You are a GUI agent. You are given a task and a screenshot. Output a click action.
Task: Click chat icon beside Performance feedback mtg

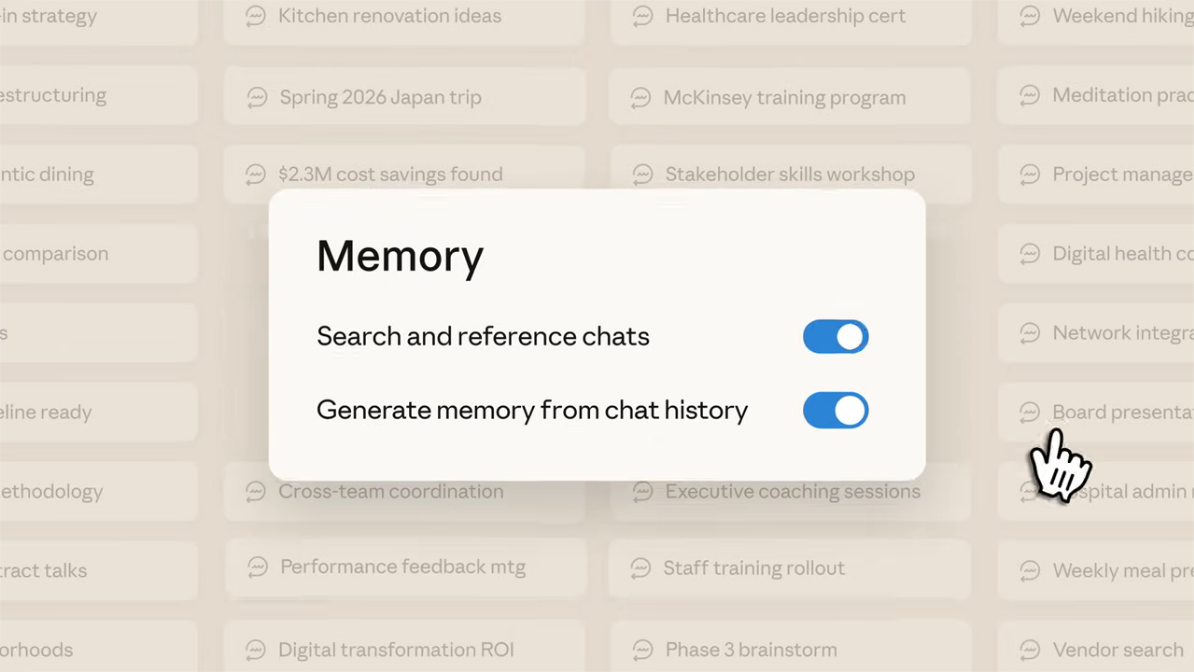click(257, 567)
